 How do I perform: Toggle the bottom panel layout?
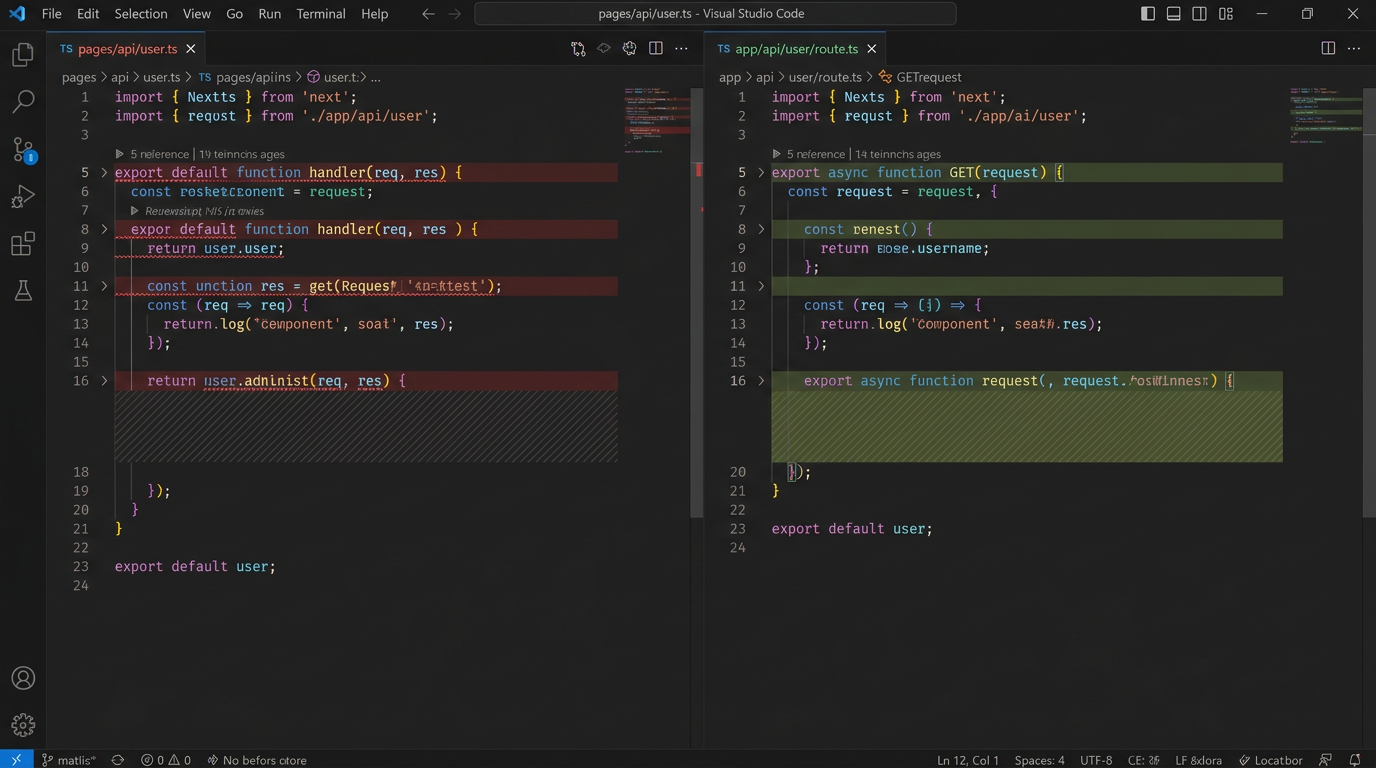(1174, 14)
